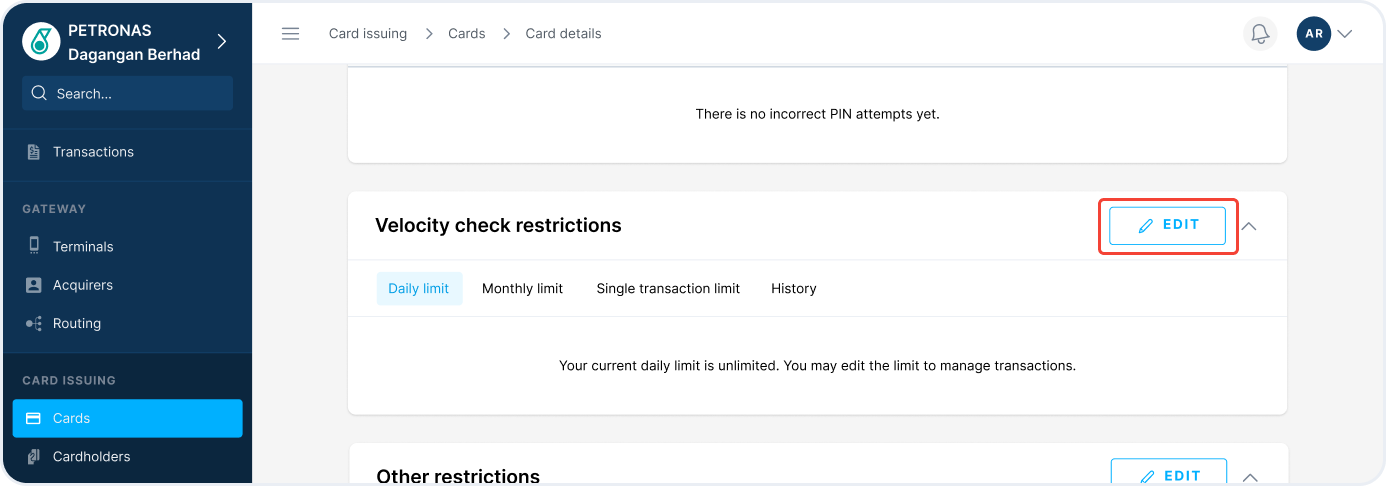The width and height of the screenshot is (1386, 486).
Task: Go to Cards in the breadcrumb
Action: (466, 34)
